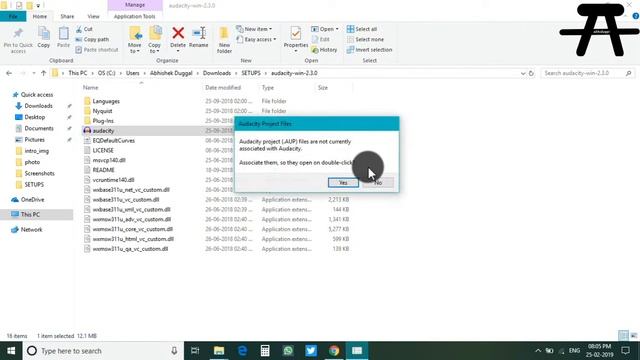Click the Search audacity-win-2.3.0 box
This screenshot has width=640, height=360.
coord(588,73)
